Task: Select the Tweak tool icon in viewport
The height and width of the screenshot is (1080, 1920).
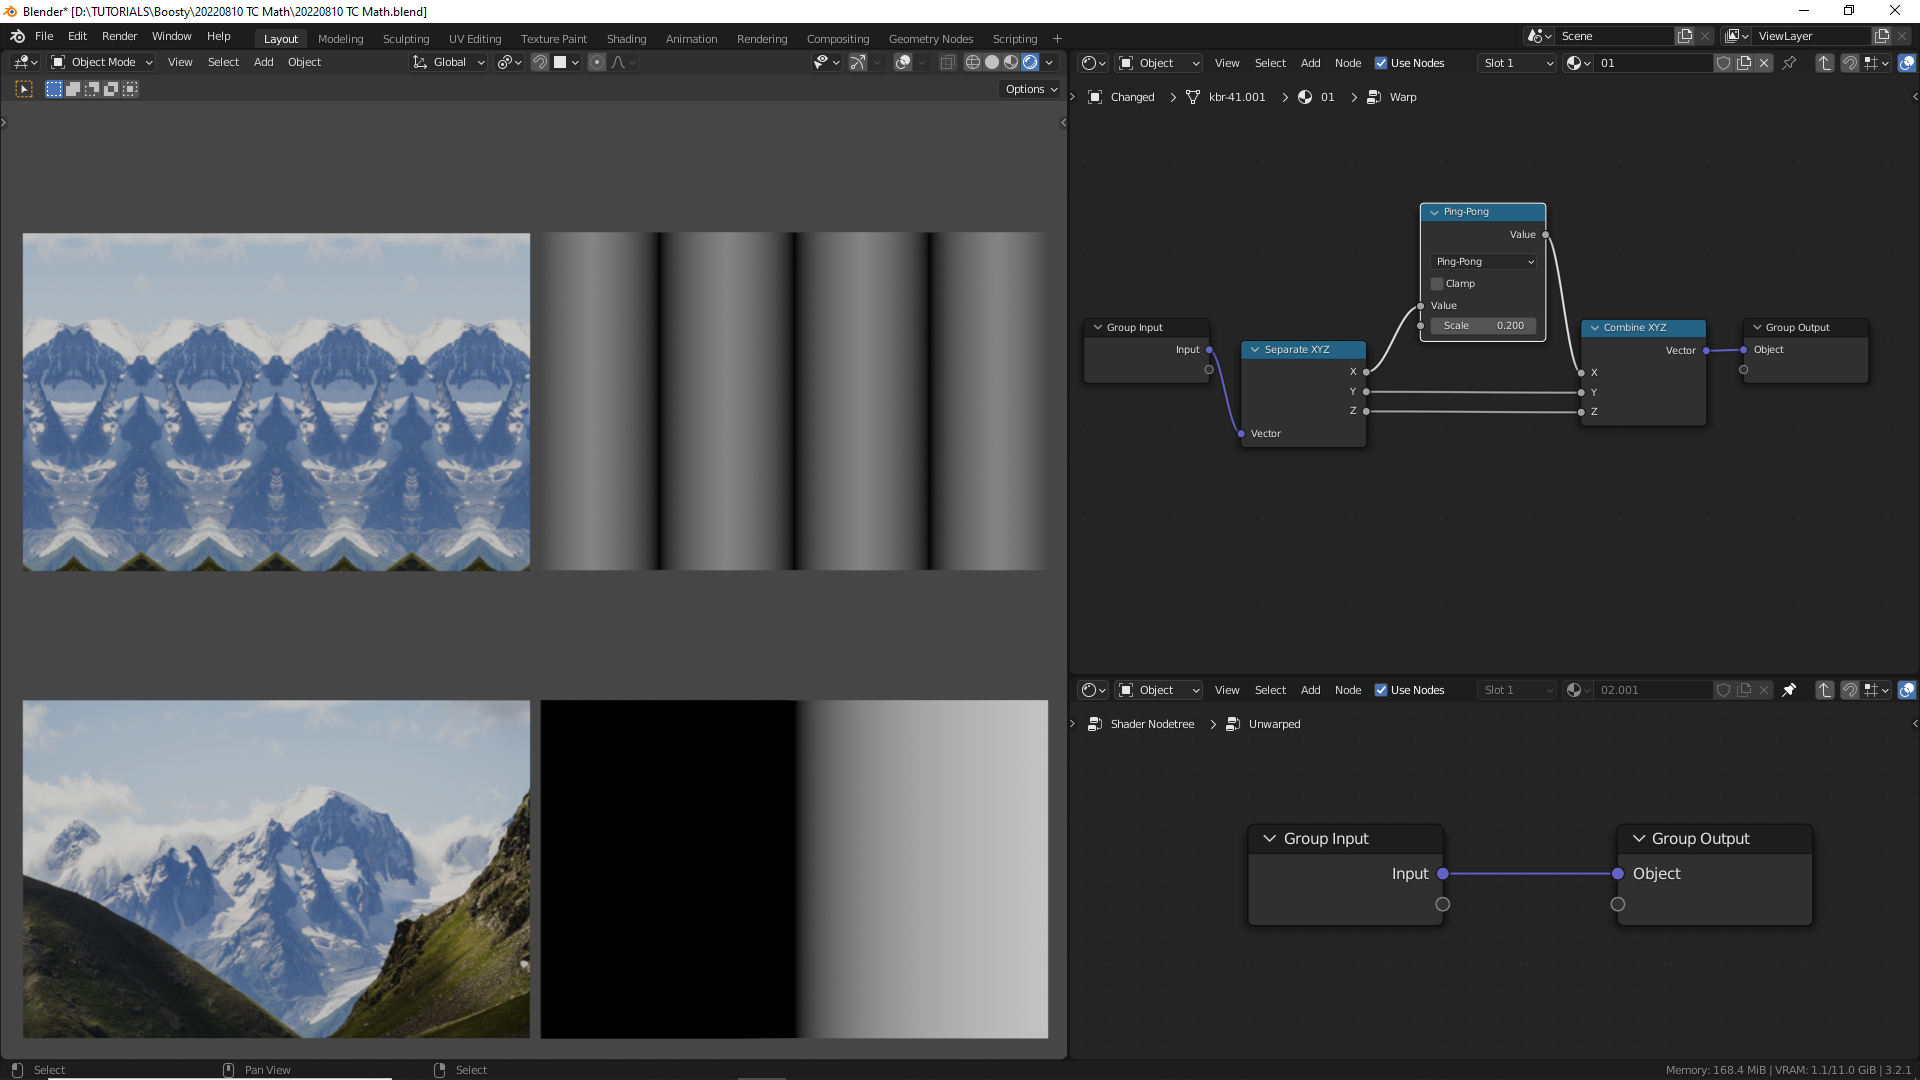Action: pos(24,89)
